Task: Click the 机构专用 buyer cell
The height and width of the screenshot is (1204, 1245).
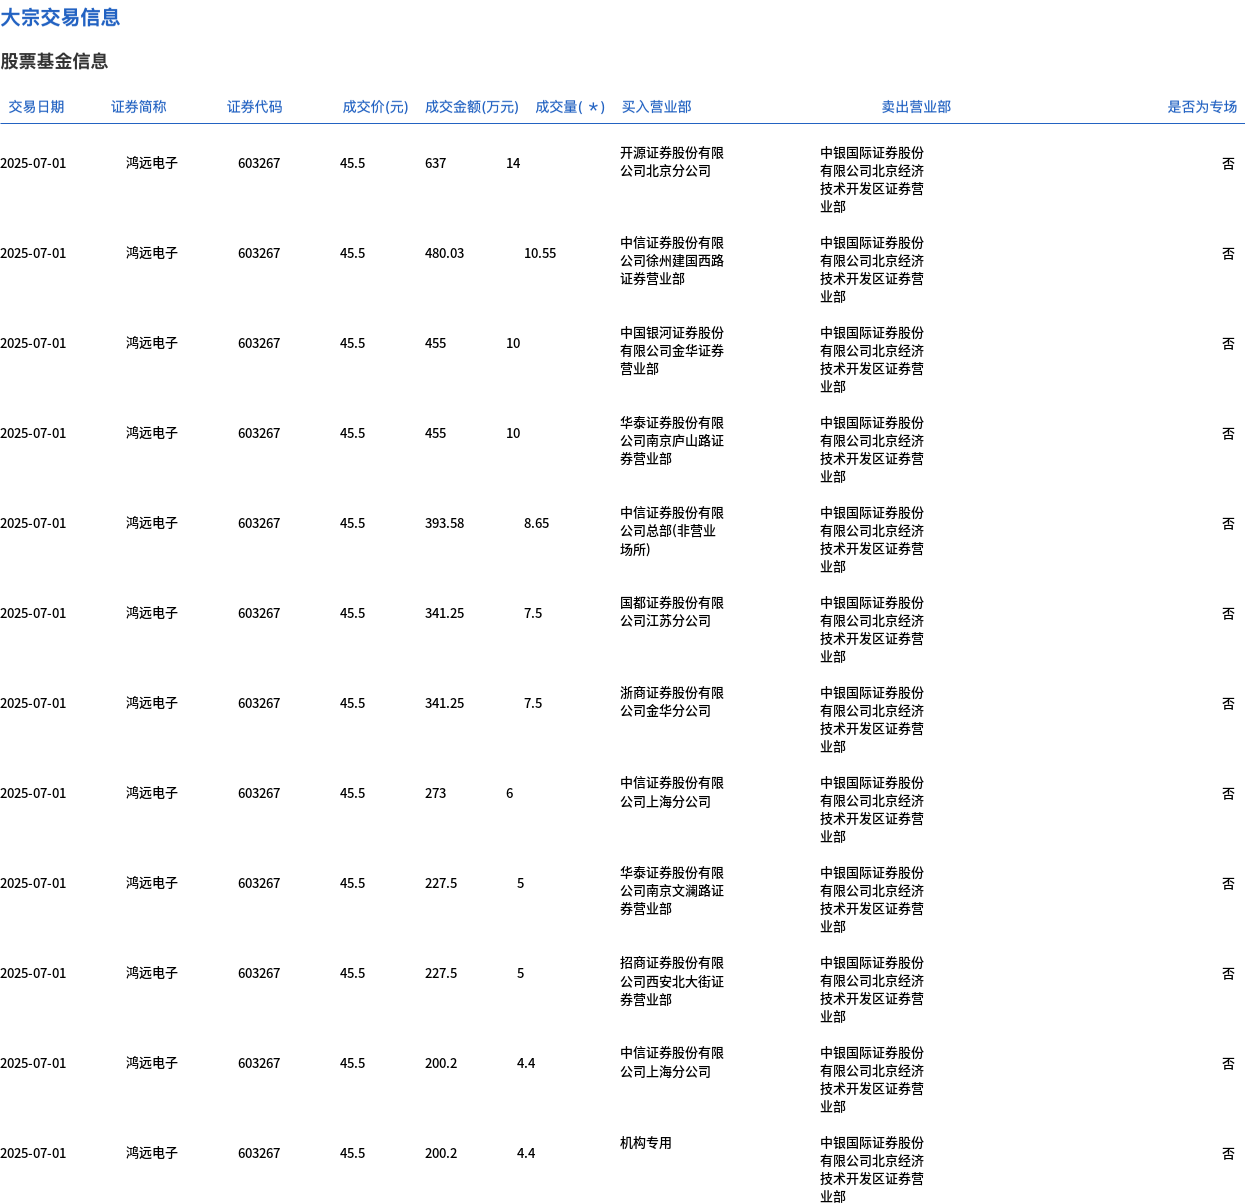Action: click(645, 1143)
